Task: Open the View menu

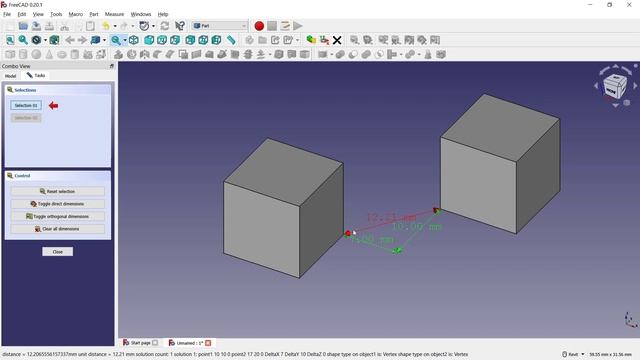Action: [x=38, y=14]
